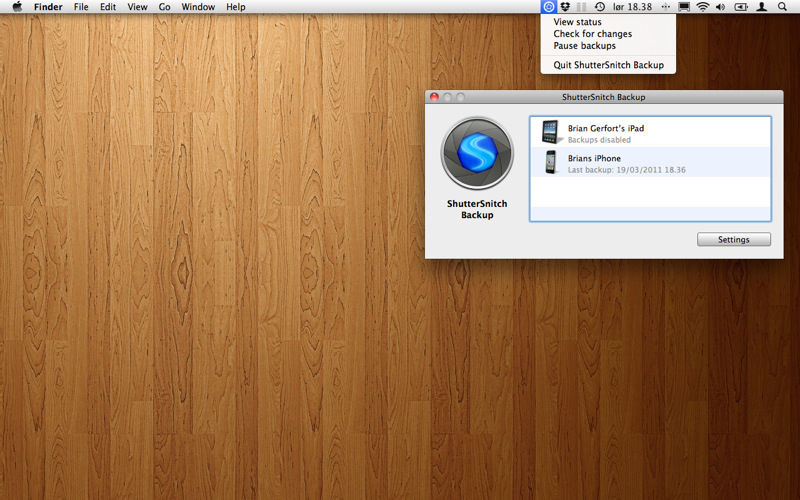This screenshot has height=500, width=800.
Task: Open the Wi-Fi status menu
Action: coord(703,7)
